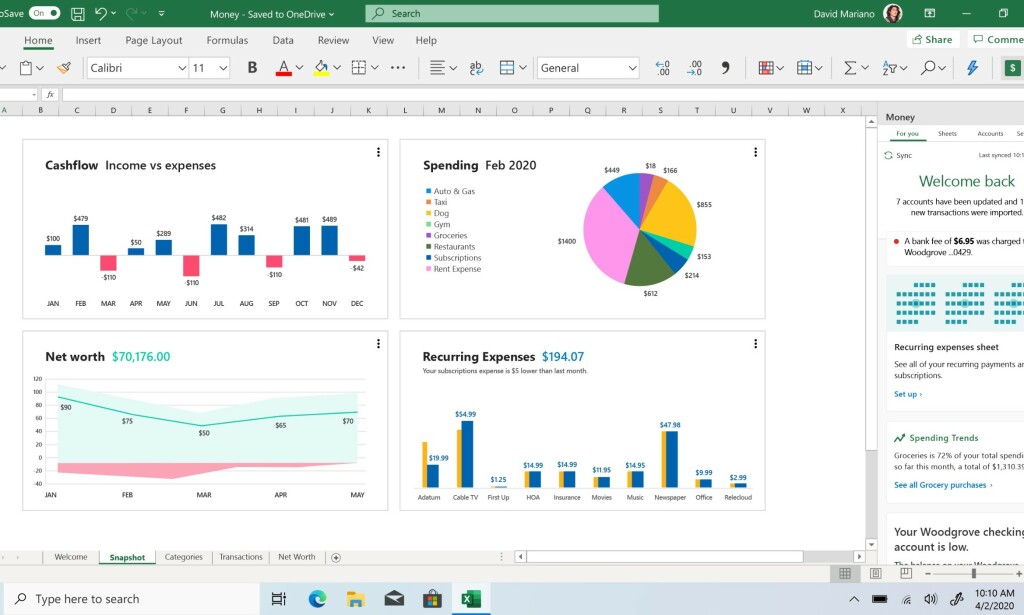Image resolution: width=1024 pixels, height=615 pixels.
Task: Select the Sheets tab in Money pane
Action: coord(947,134)
